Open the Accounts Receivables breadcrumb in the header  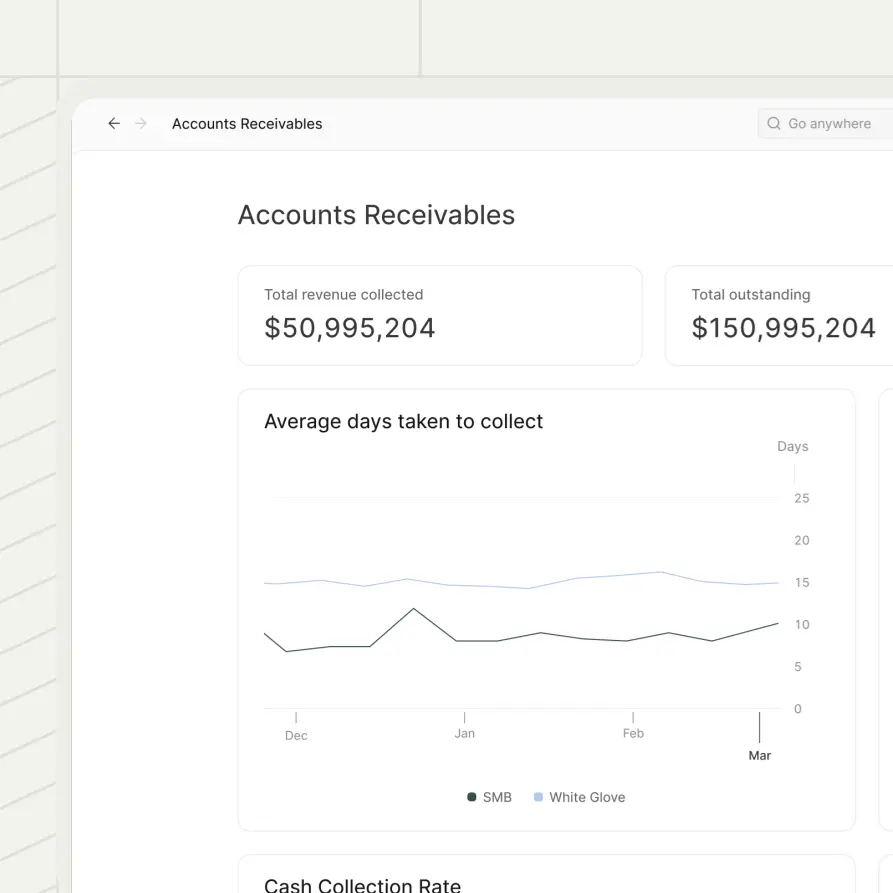pos(246,123)
